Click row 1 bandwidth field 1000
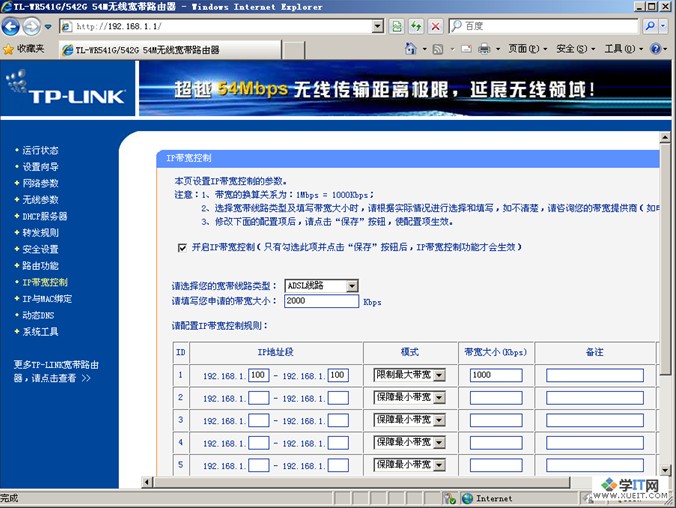This screenshot has width=676, height=508. pos(496,375)
